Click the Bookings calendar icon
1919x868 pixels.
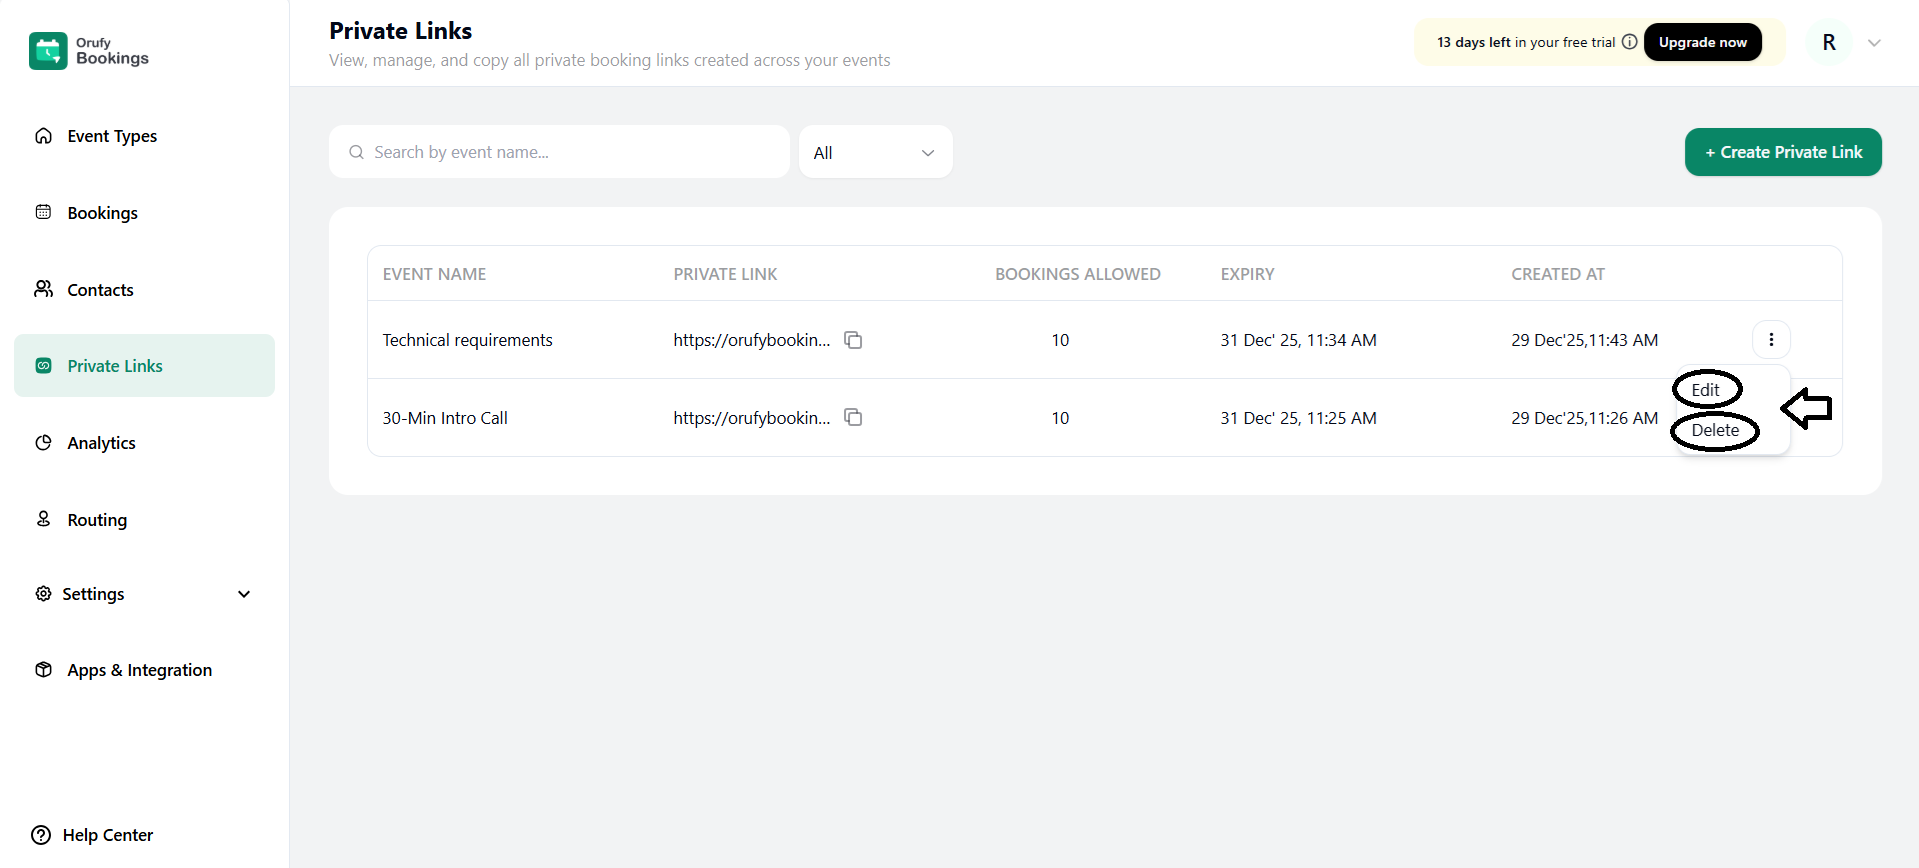[x=44, y=212]
